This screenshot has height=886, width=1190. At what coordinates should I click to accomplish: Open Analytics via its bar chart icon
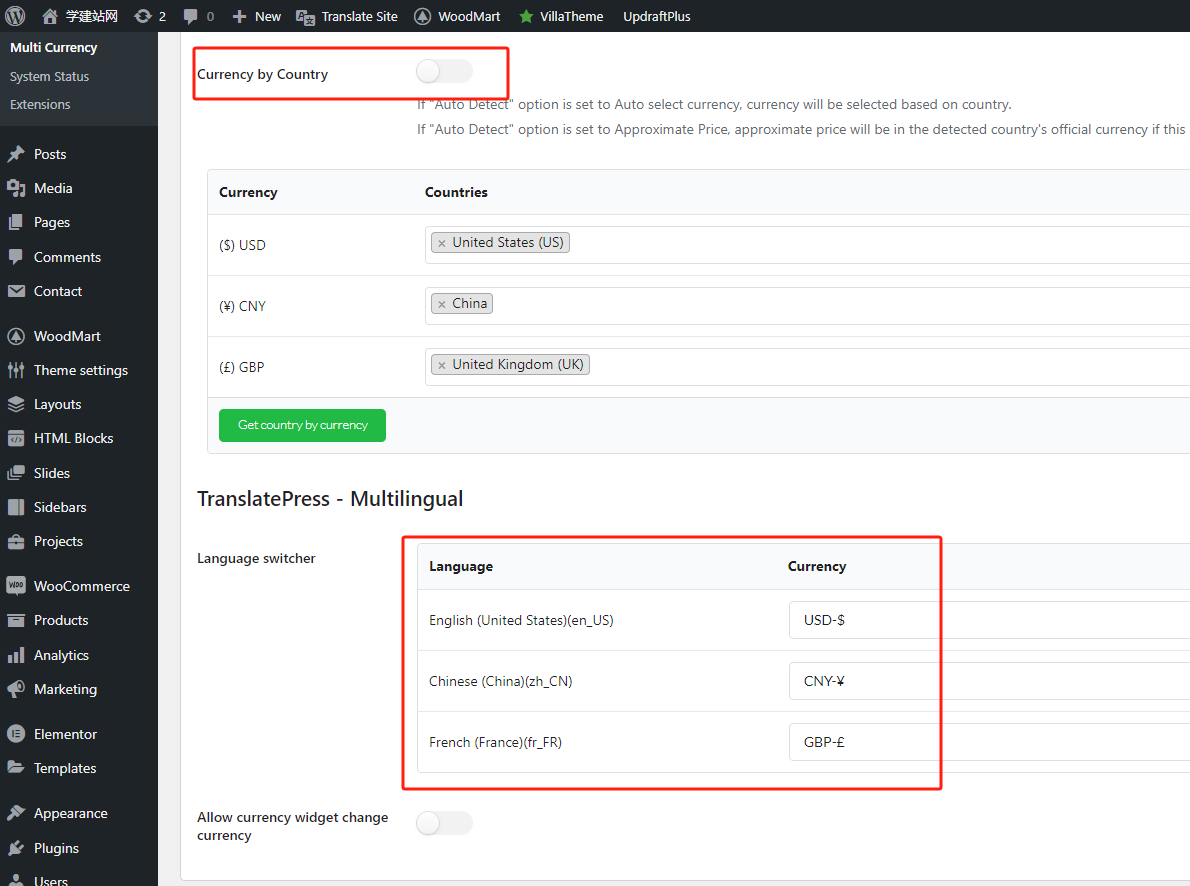(16, 655)
